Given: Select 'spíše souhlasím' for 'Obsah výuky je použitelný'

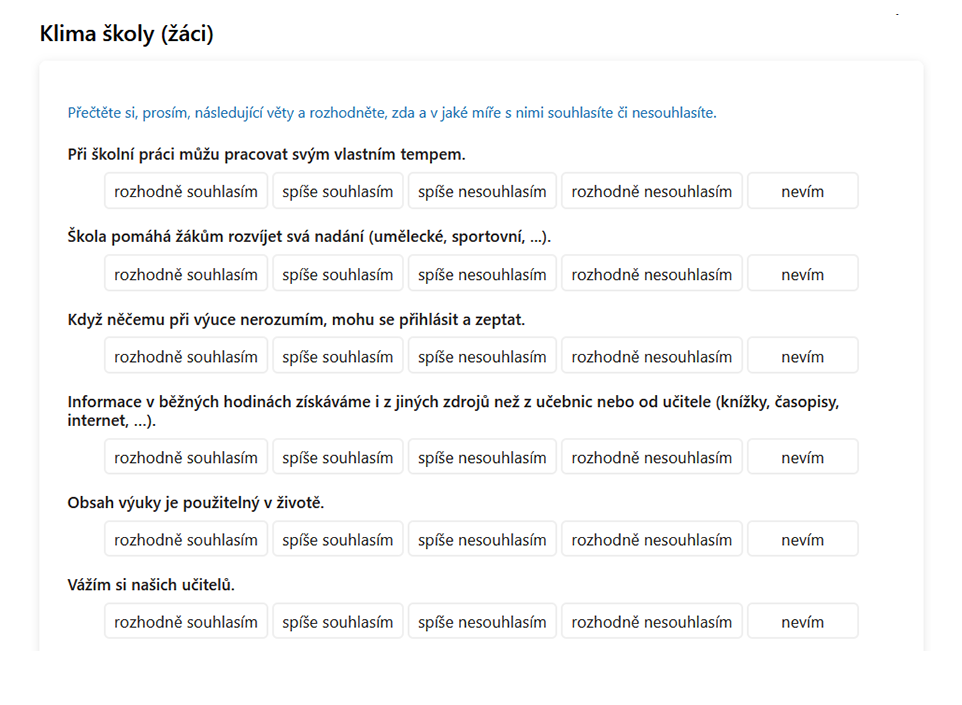Looking at the screenshot, I should click(338, 539).
